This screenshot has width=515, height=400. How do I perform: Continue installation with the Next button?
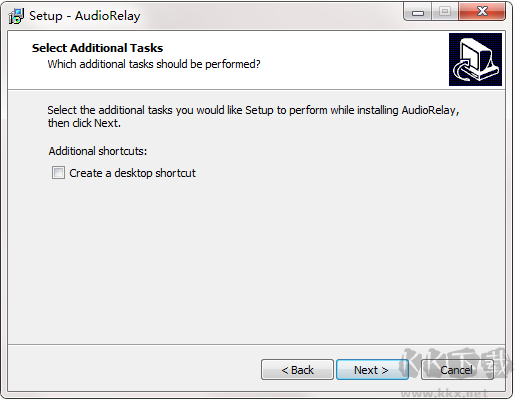(372, 370)
